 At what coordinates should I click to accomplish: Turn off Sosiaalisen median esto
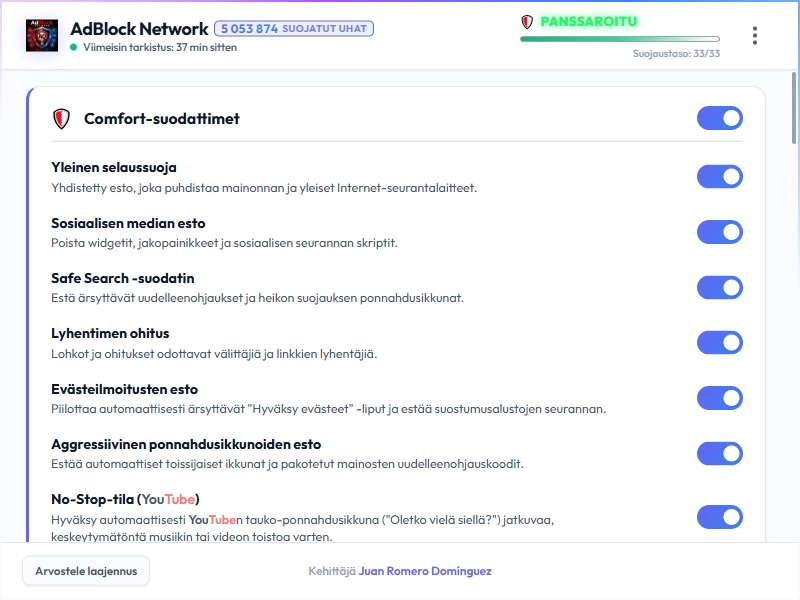point(719,232)
